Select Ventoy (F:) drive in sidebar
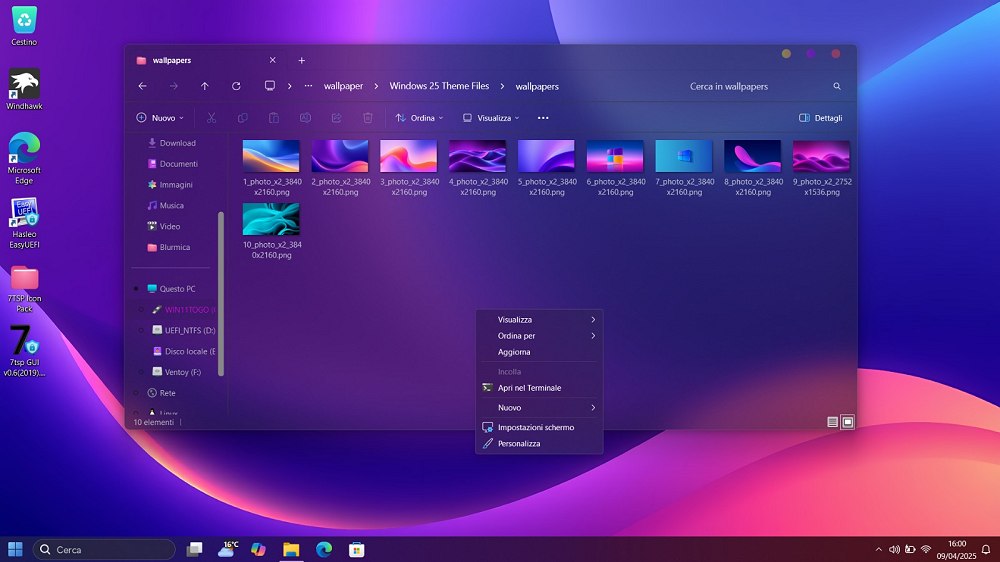Image resolution: width=1000 pixels, height=562 pixels. tap(177, 372)
